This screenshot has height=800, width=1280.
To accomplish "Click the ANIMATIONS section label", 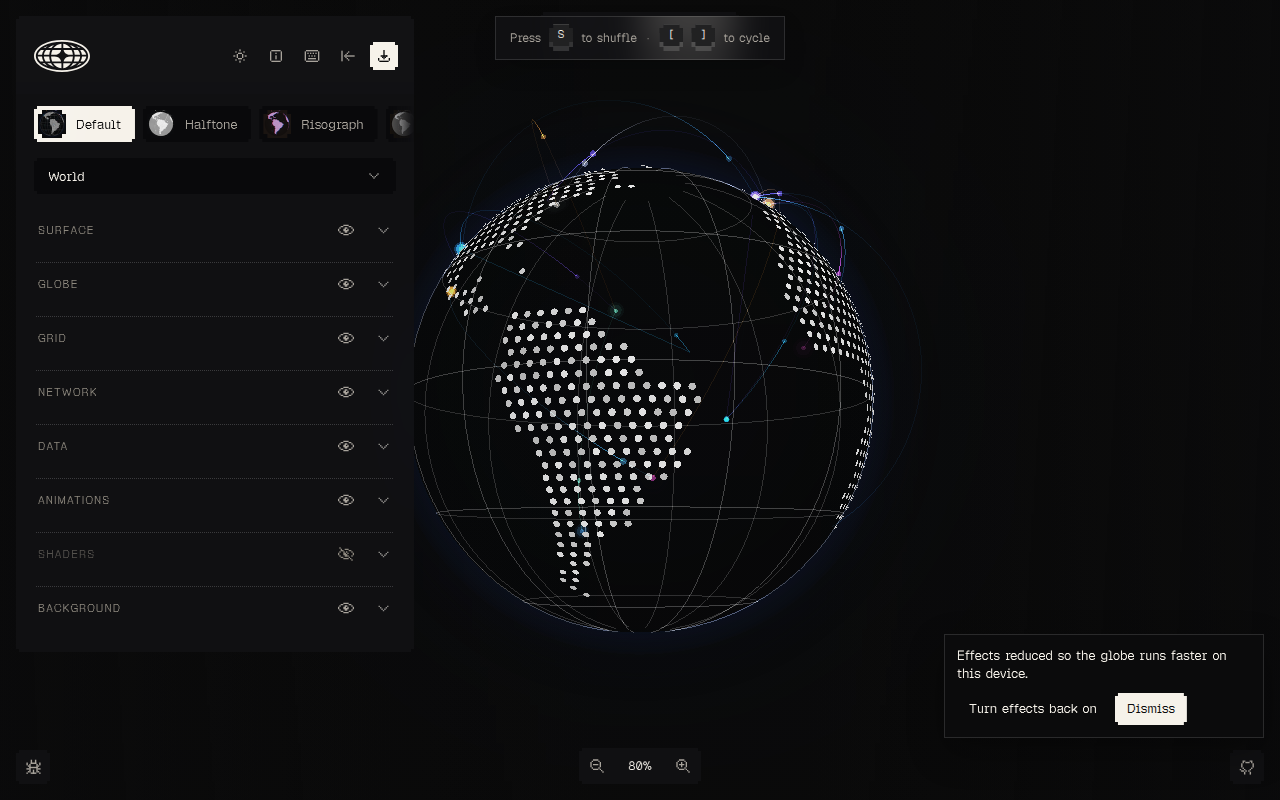I will point(74,500).
